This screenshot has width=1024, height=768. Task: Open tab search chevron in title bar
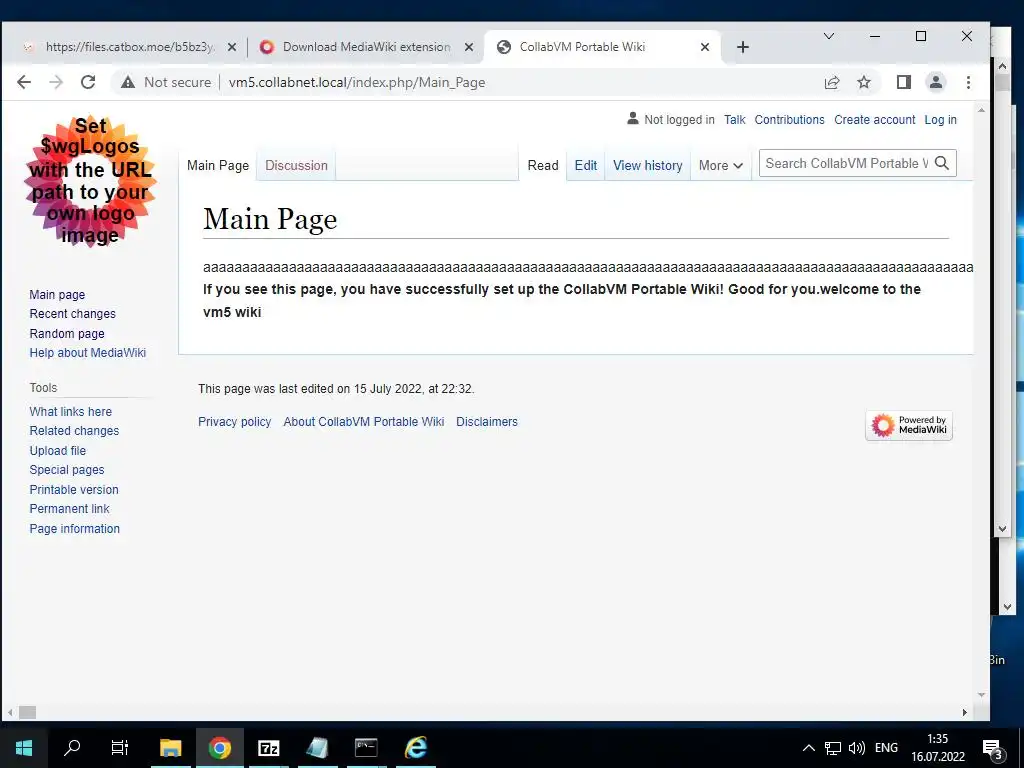click(829, 36)
